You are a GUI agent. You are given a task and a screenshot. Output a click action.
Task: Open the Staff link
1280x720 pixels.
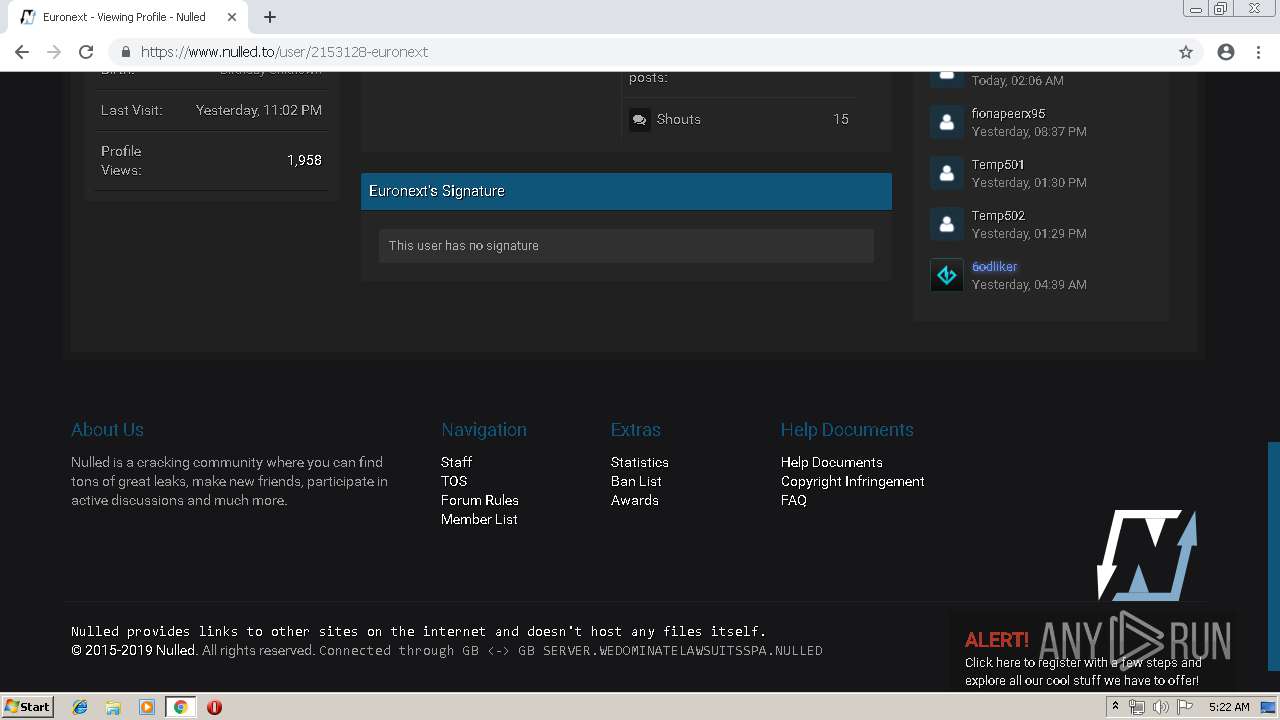click(x=456, y=462)
